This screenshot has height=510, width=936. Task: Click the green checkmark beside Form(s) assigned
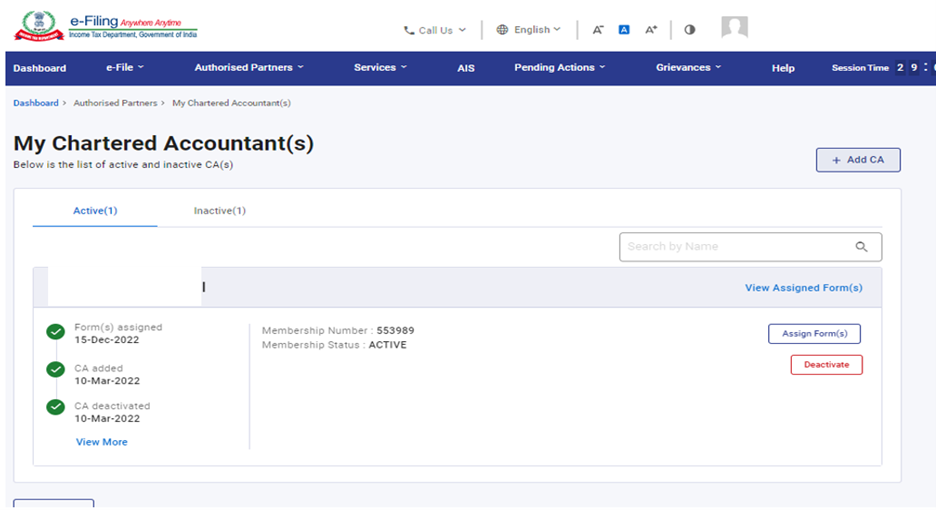click(56, 332)
